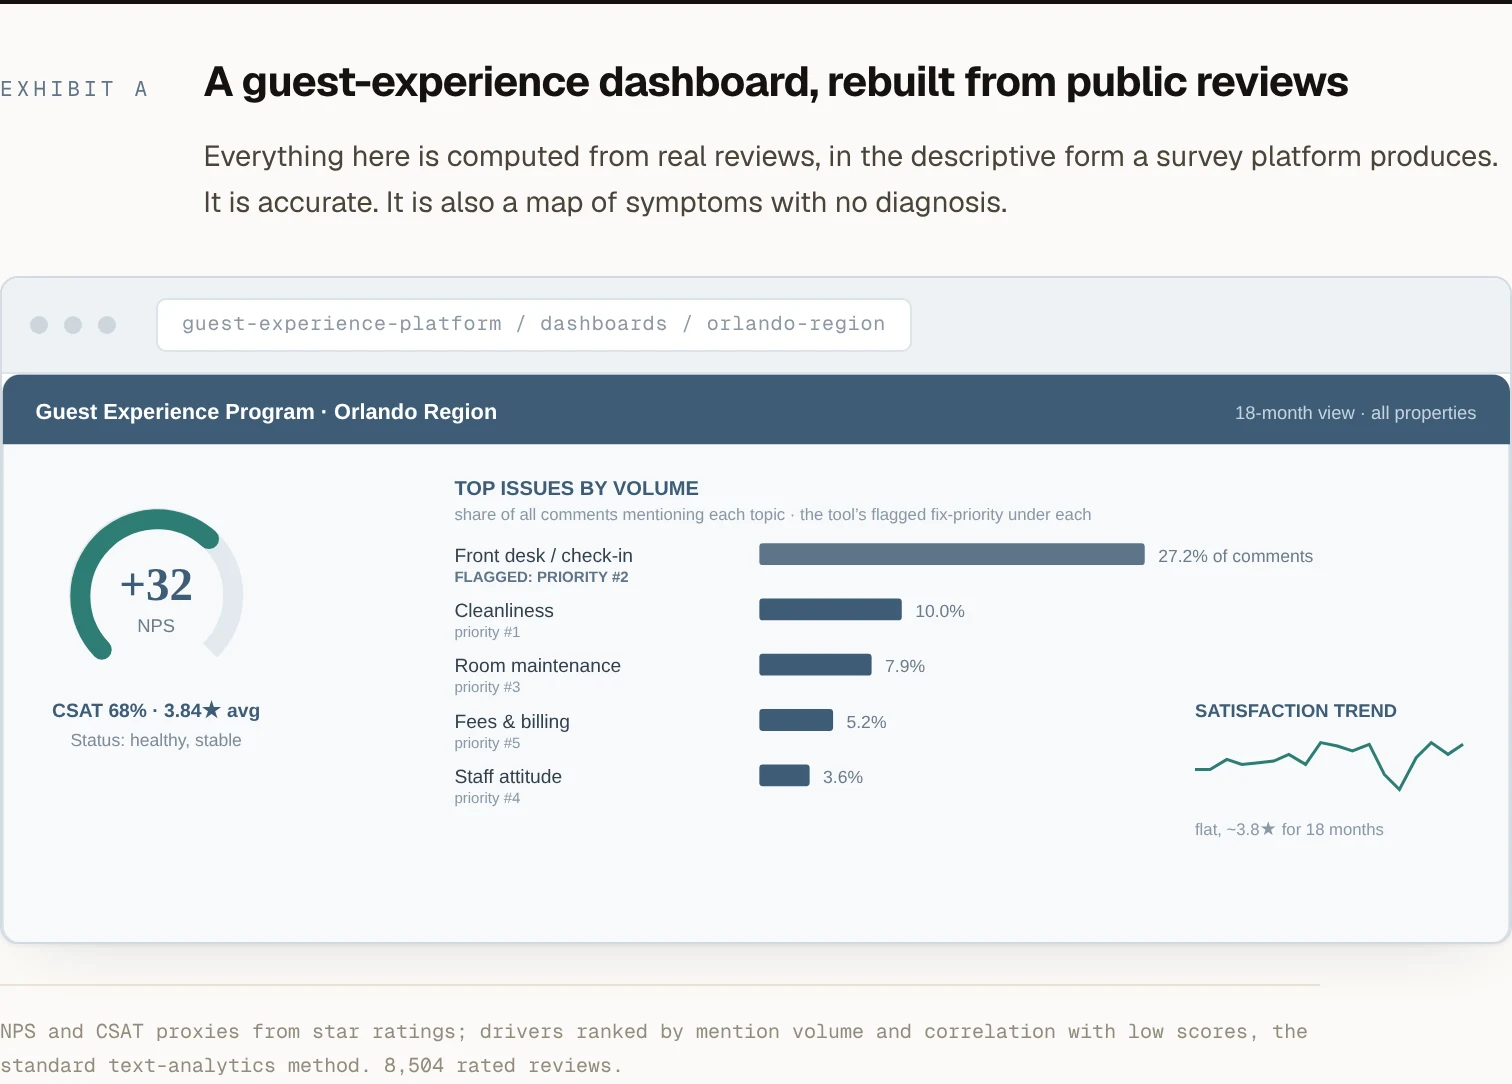Click the '5.2%' value
The image size is (1512, 1084).
pyautogui.click(x=866, y=722)
